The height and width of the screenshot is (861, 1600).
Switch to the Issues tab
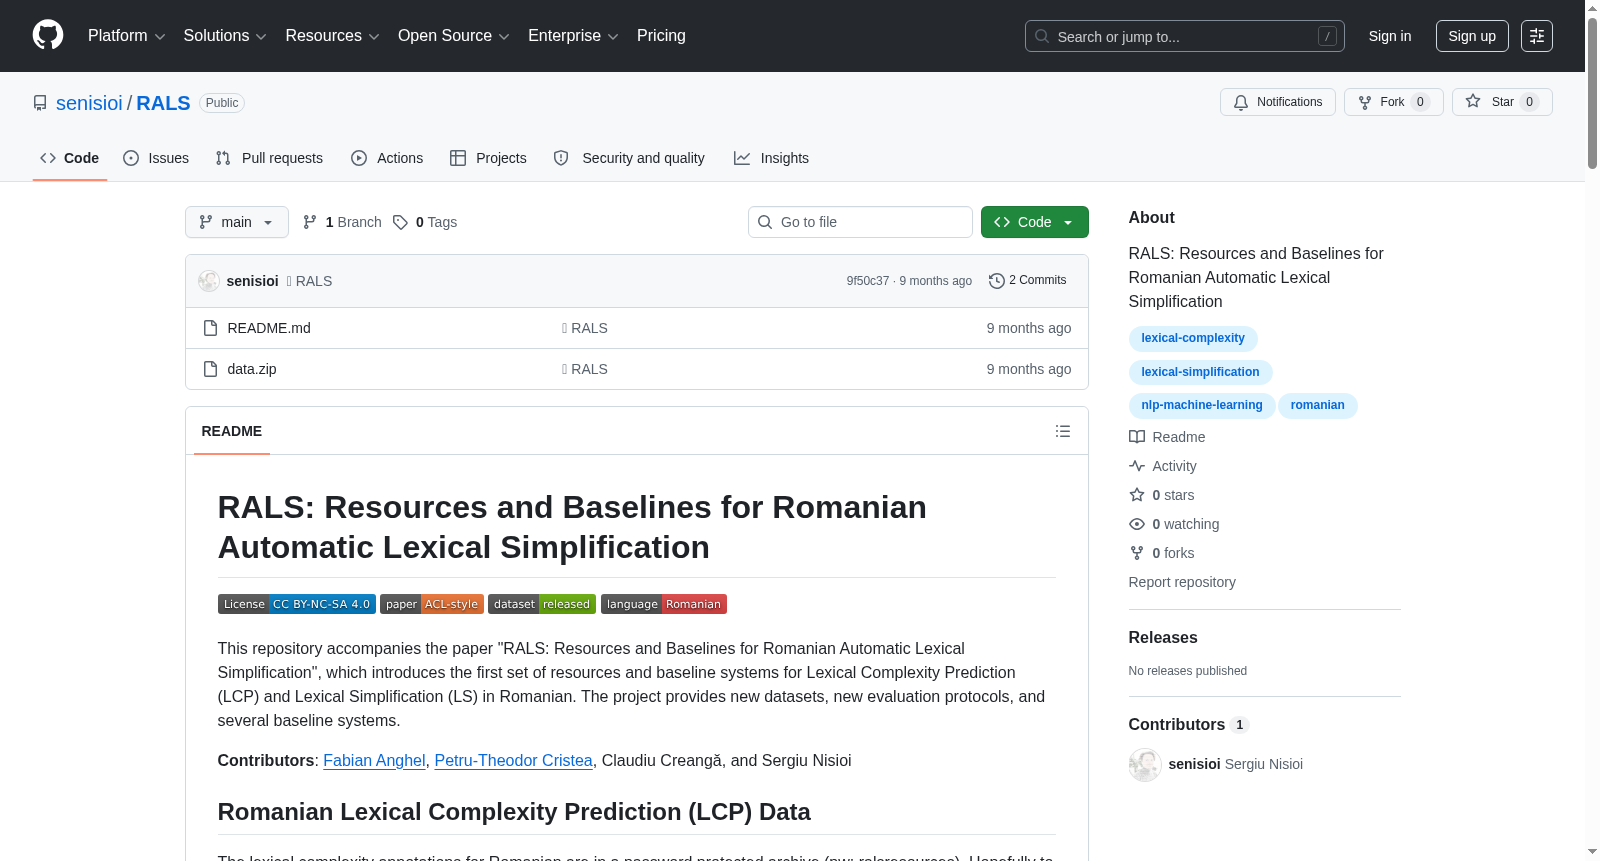coord(156,158)
